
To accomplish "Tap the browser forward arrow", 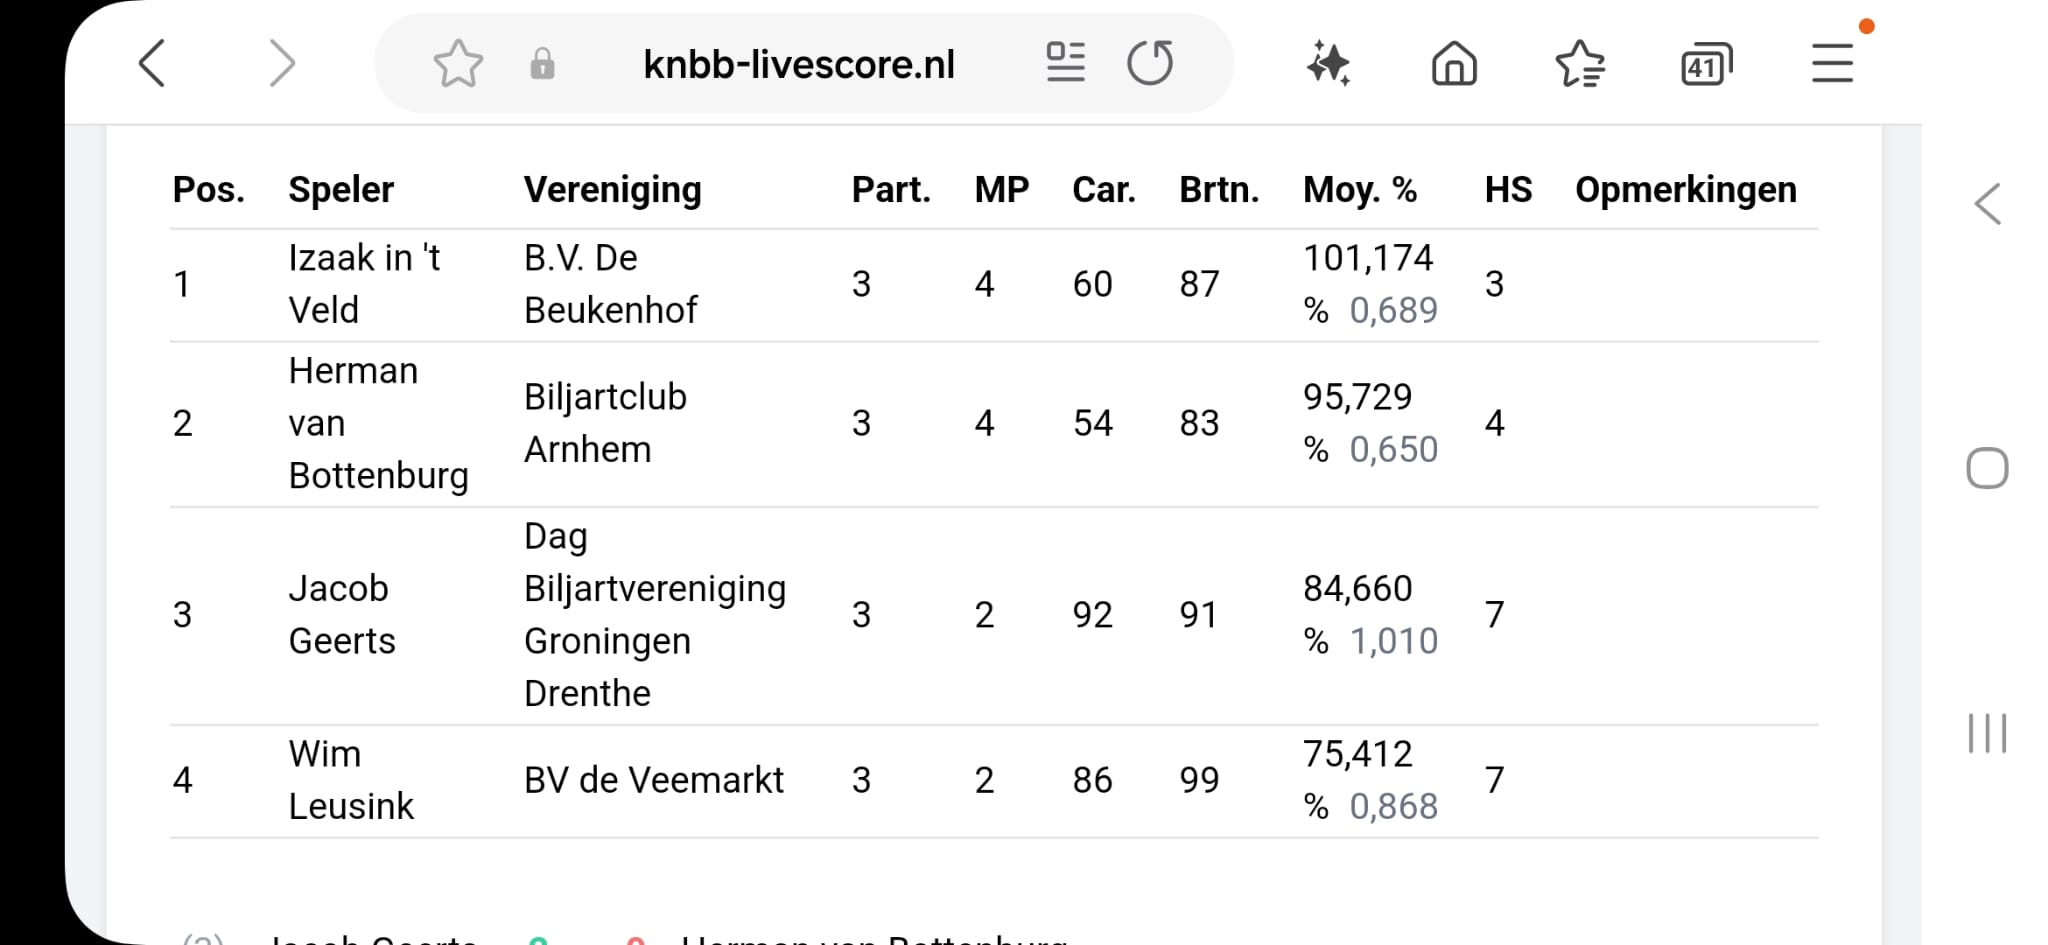I will [282, 64].
